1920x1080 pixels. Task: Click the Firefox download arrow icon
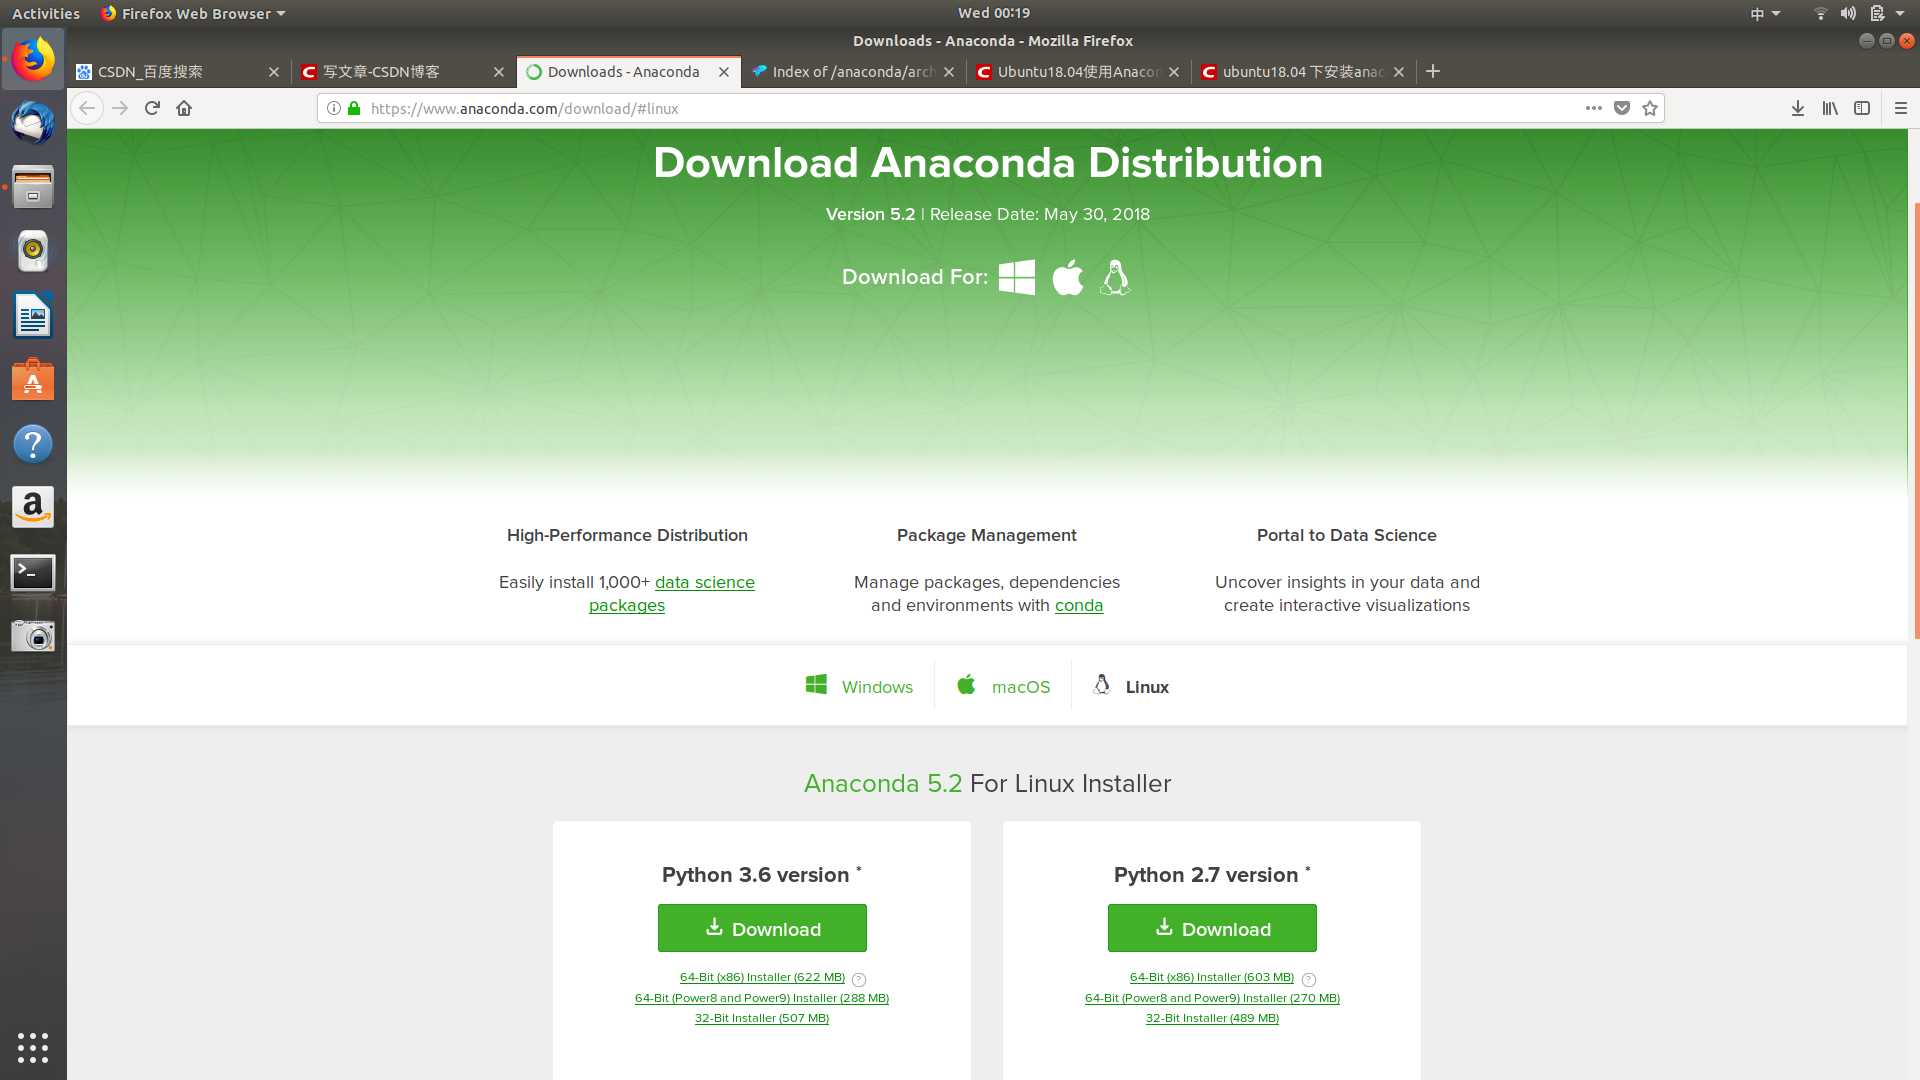[x=1797, y=108]
